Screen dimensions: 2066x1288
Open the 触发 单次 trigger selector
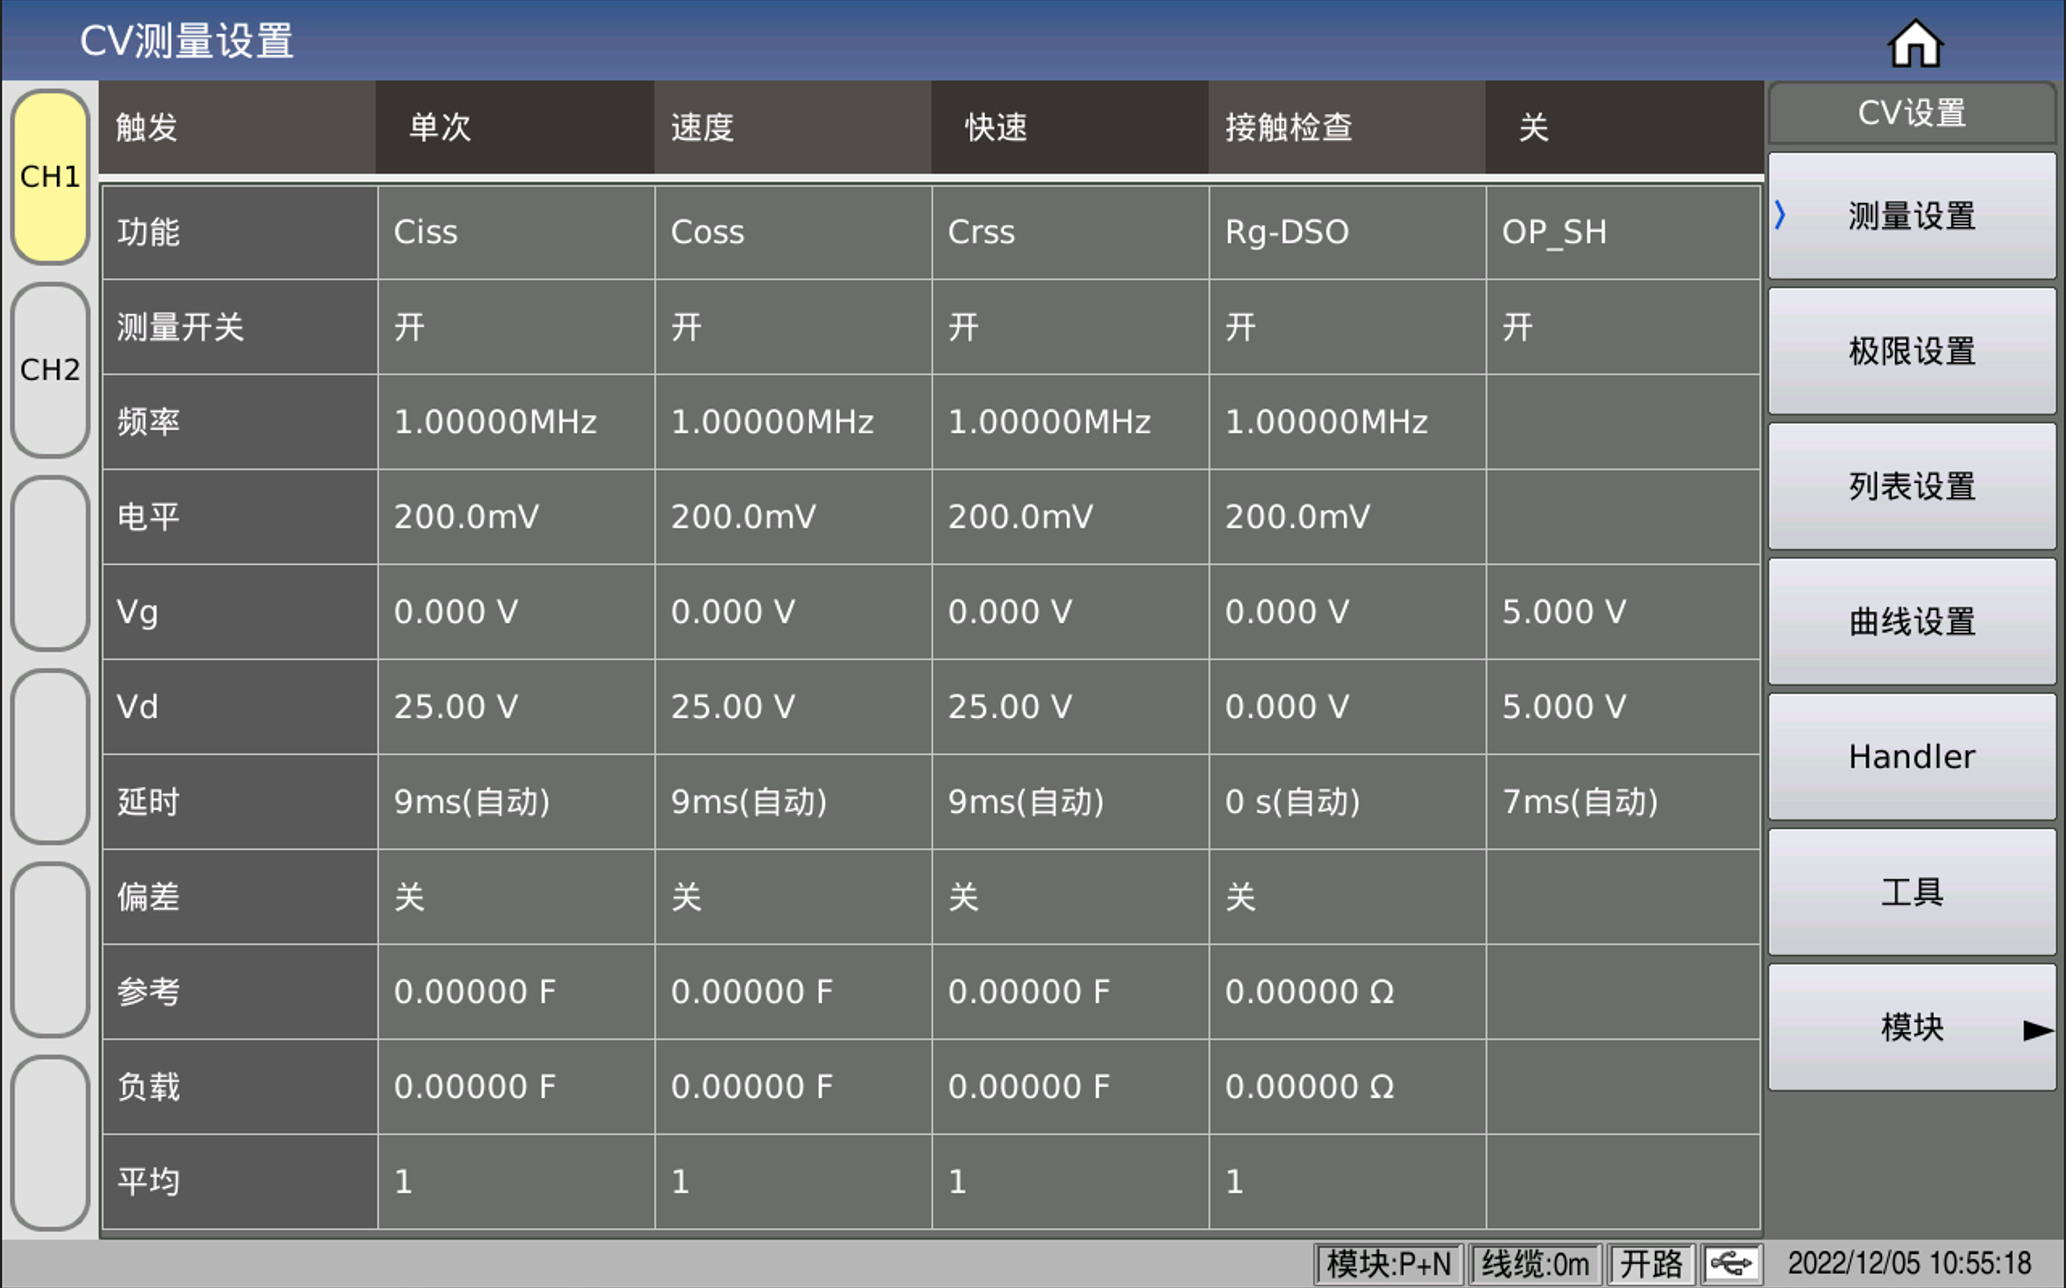point(516,127)
